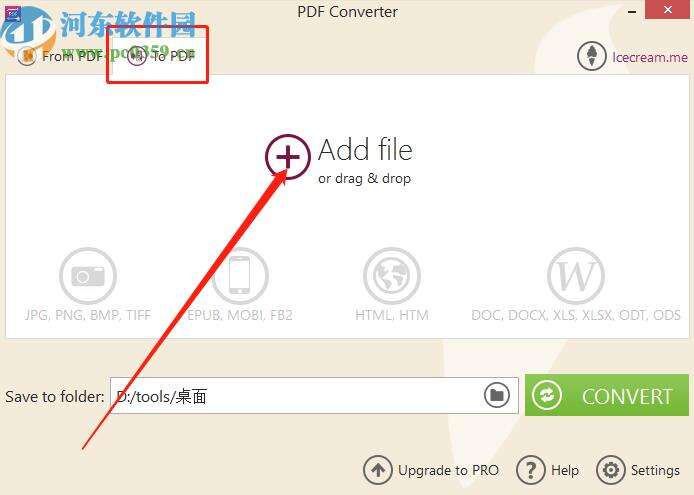Click the Add file text
The height and width of the screenshot is (495, 694).
[x=366, y=150]
